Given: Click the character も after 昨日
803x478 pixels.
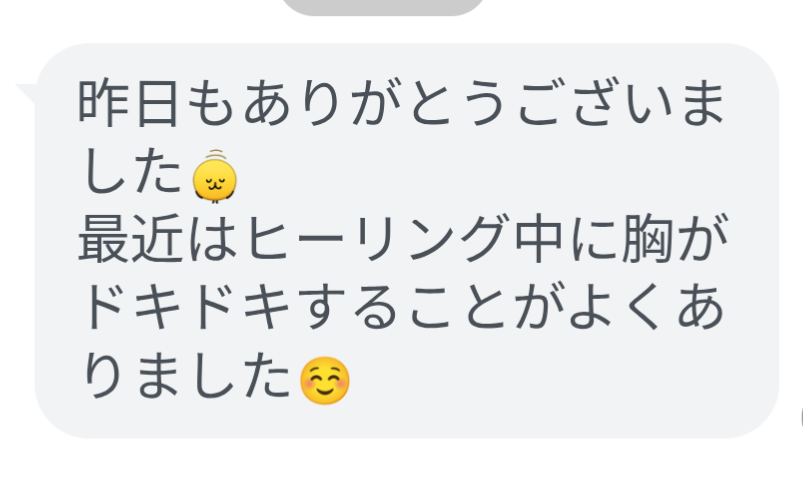Looking at the screenshot, I should coord(210,103).
